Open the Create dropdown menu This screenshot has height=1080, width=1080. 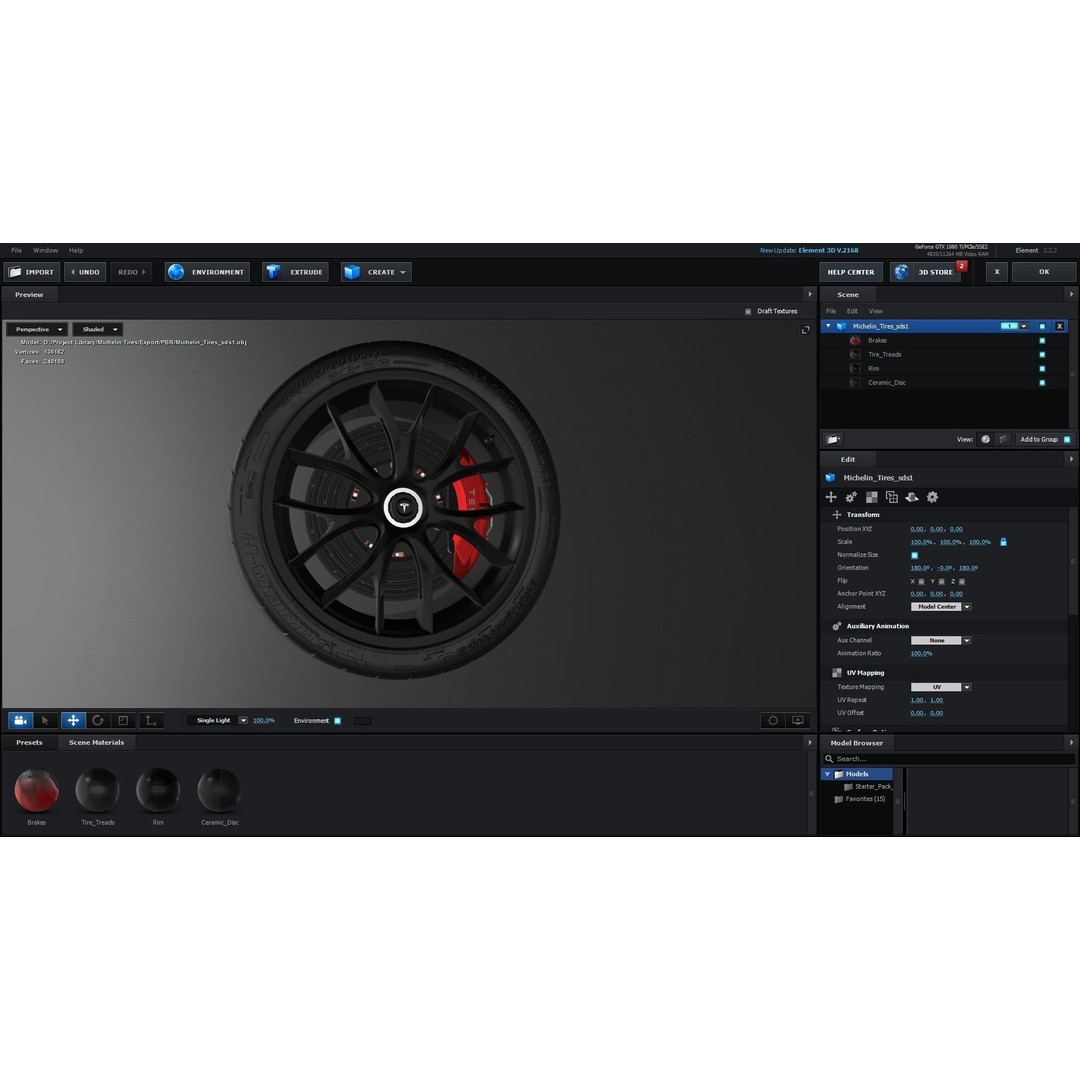tap(376, 272)
